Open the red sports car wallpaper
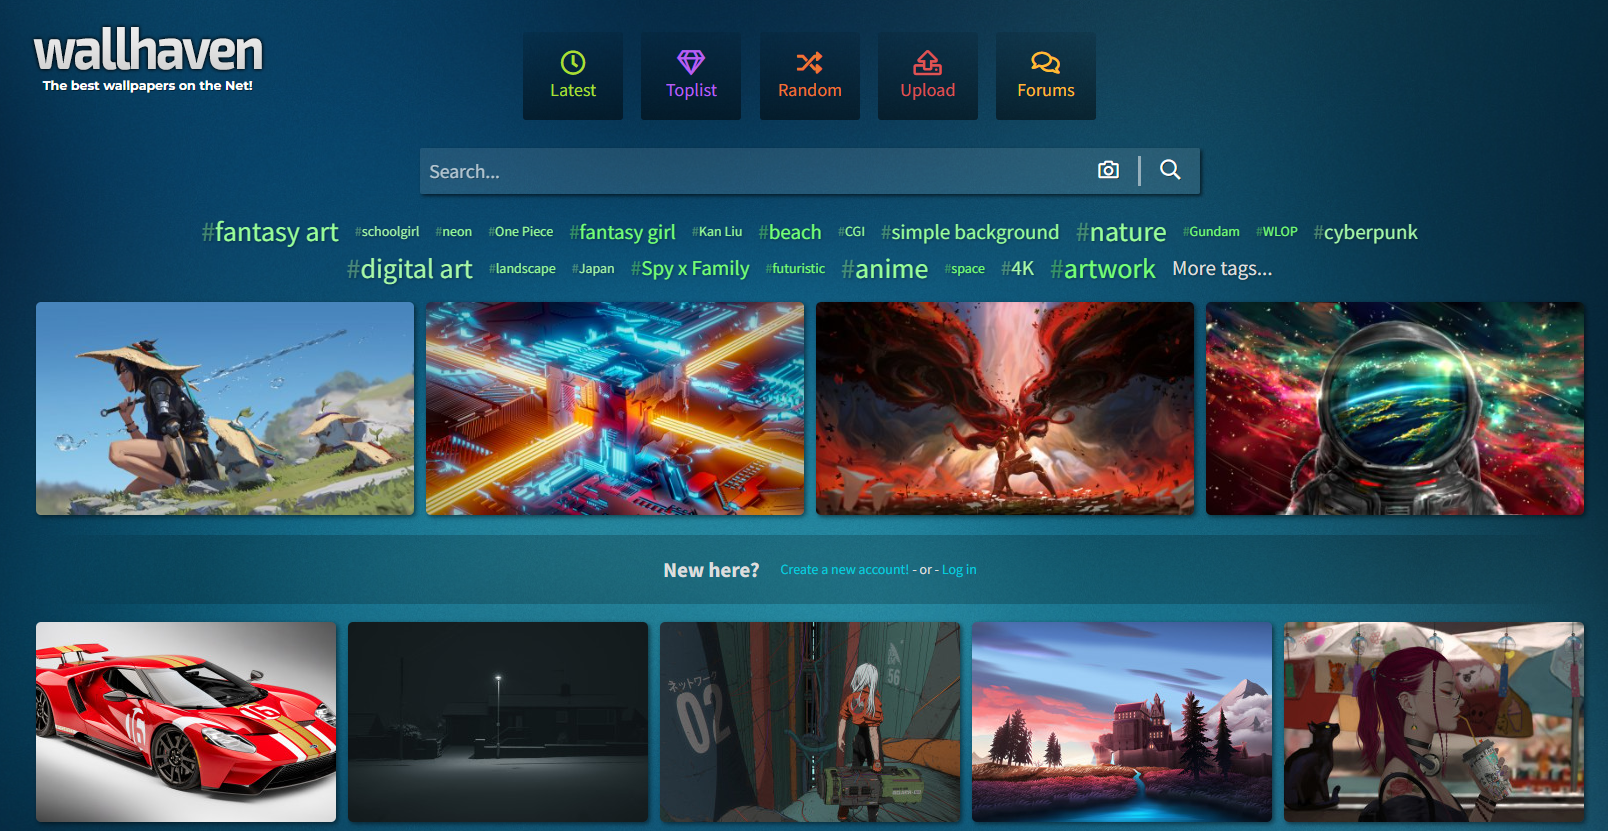Image resolution: width=1608 pixels, height=831 pixels. click(x=186, y=722)
